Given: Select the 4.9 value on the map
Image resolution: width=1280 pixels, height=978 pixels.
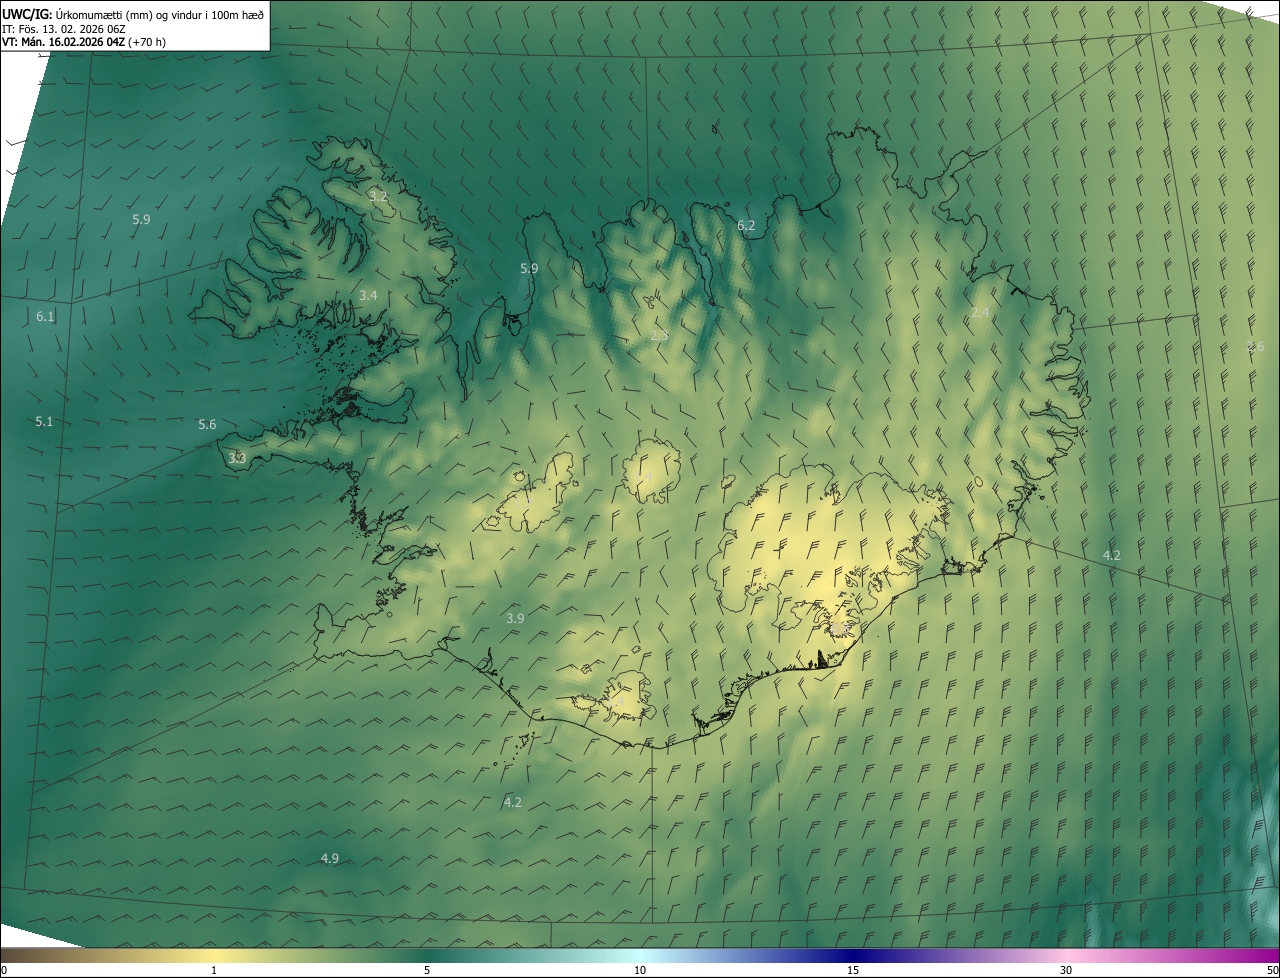Looking at the screenshot, I should [330, 858].
